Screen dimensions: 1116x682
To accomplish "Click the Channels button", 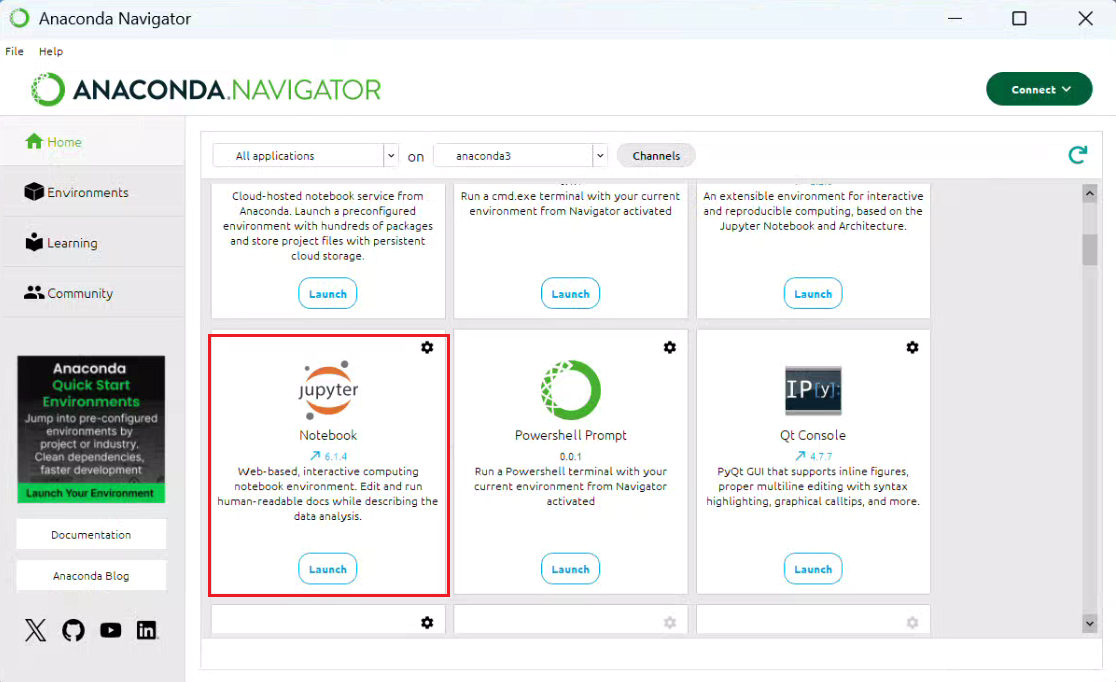I will click(656, 155).
